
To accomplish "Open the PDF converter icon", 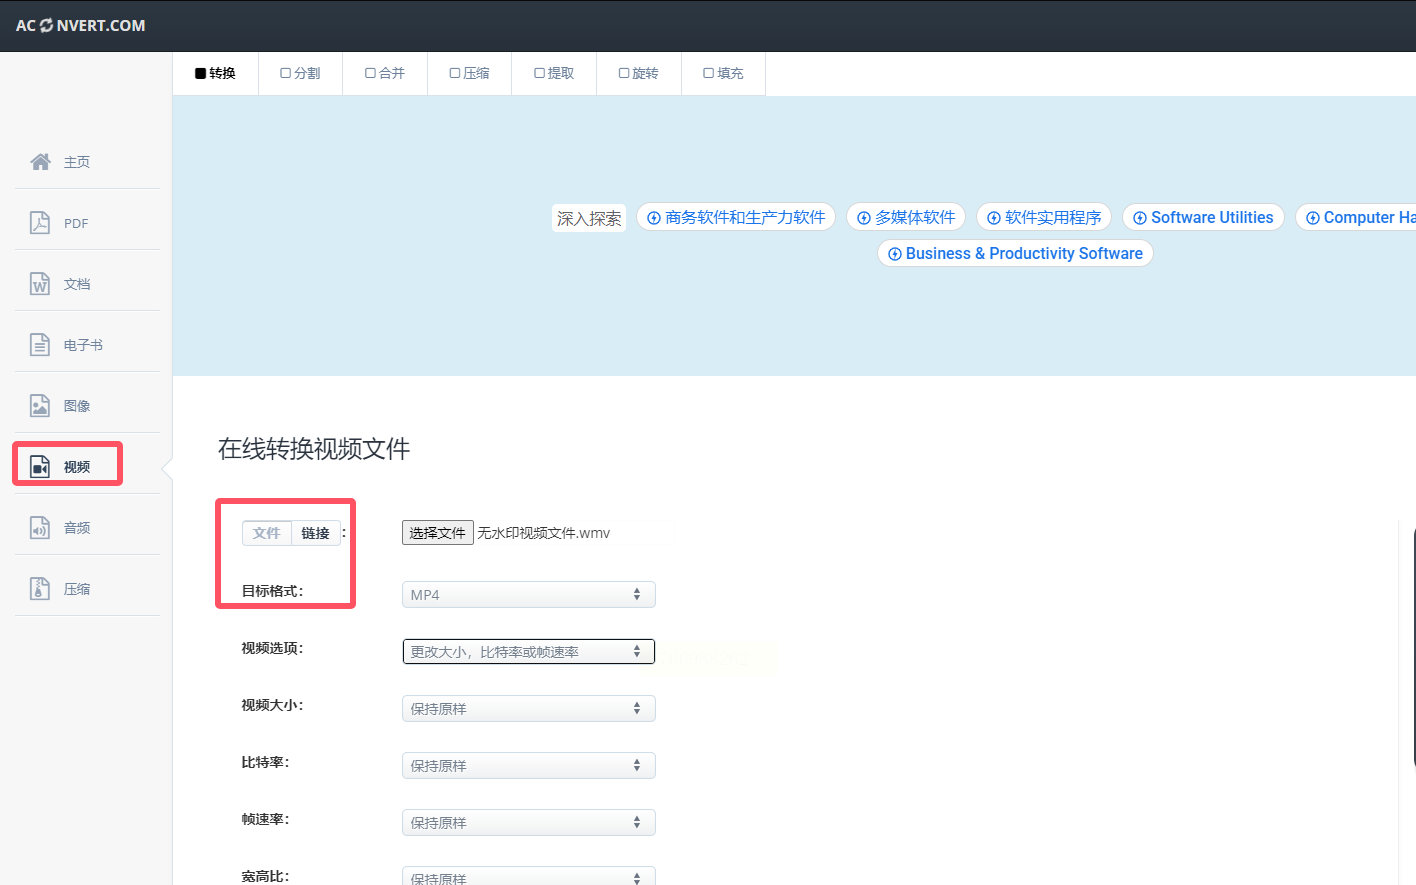I will tap(40, 223).
